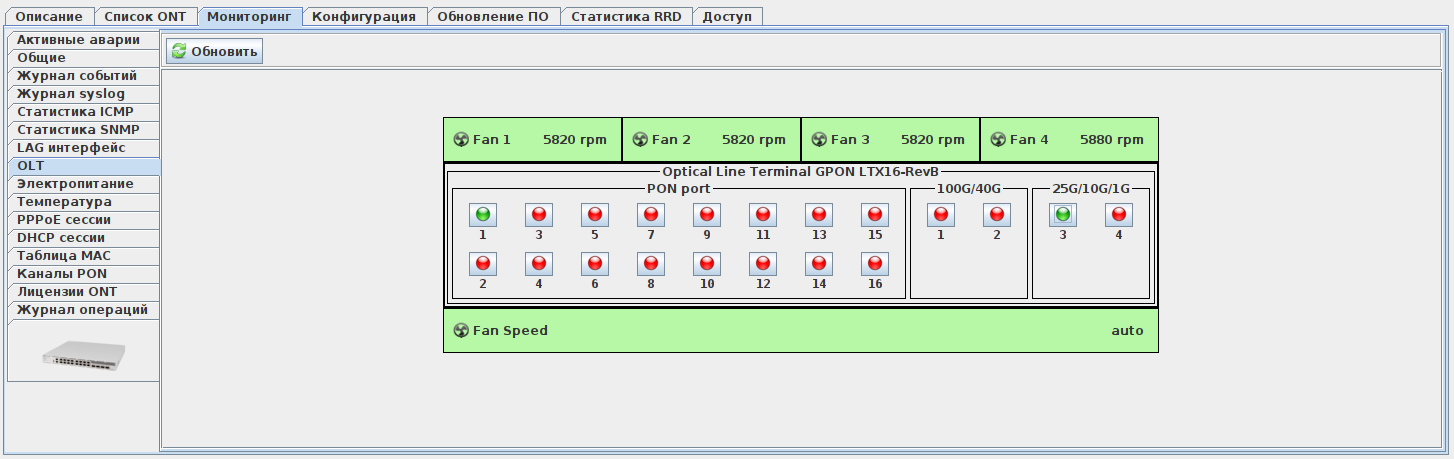
Task: Select the Мониторинг tab
Action: 249,17
